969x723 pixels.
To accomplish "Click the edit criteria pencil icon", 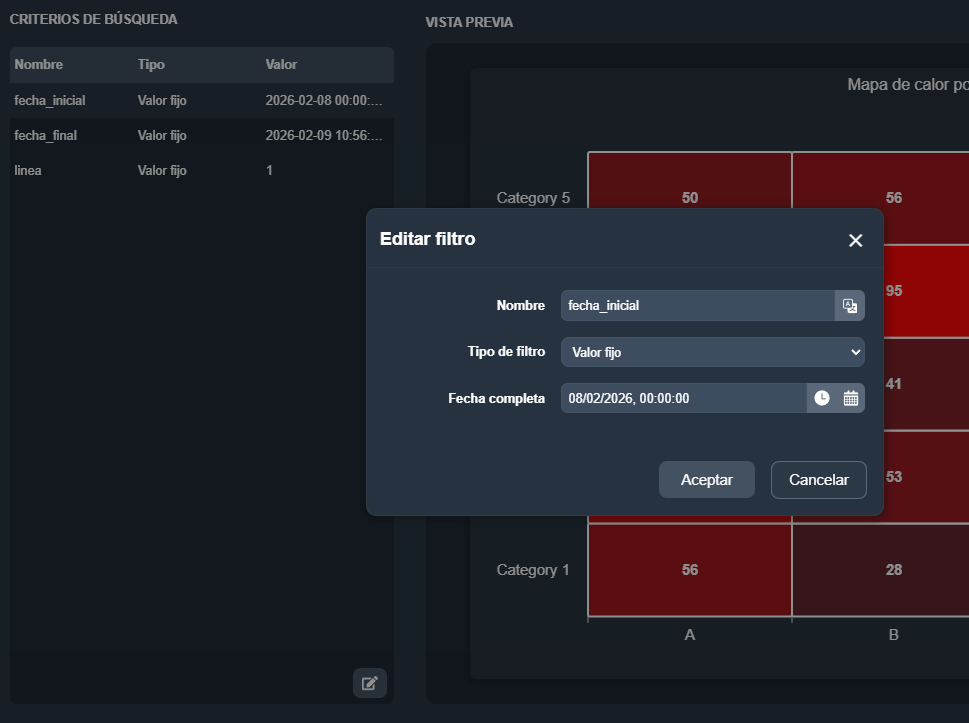I will [369, 683].
